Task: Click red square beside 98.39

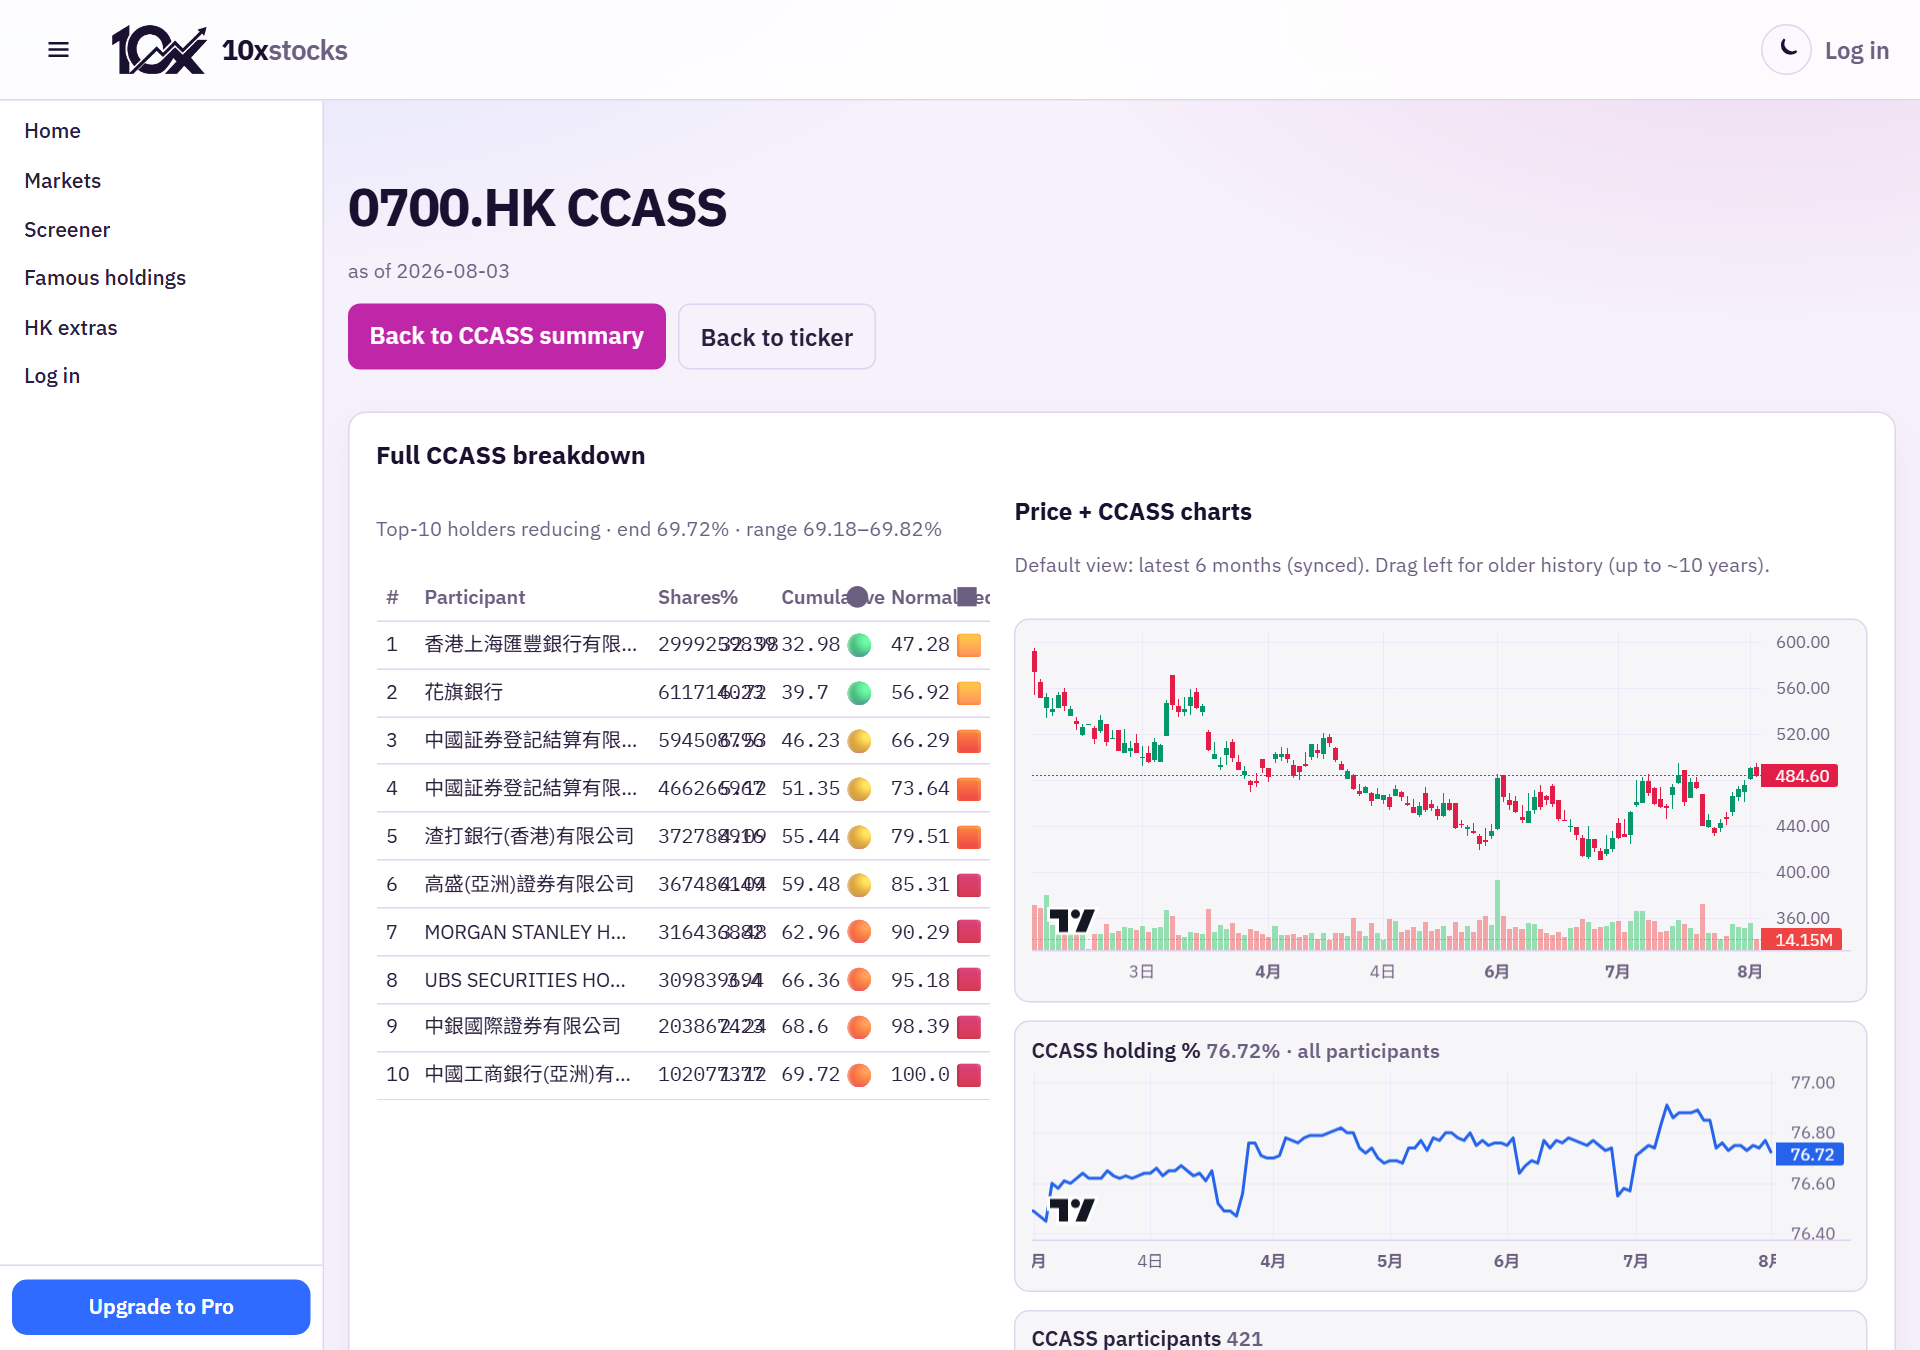Action: coord(969,1027)
